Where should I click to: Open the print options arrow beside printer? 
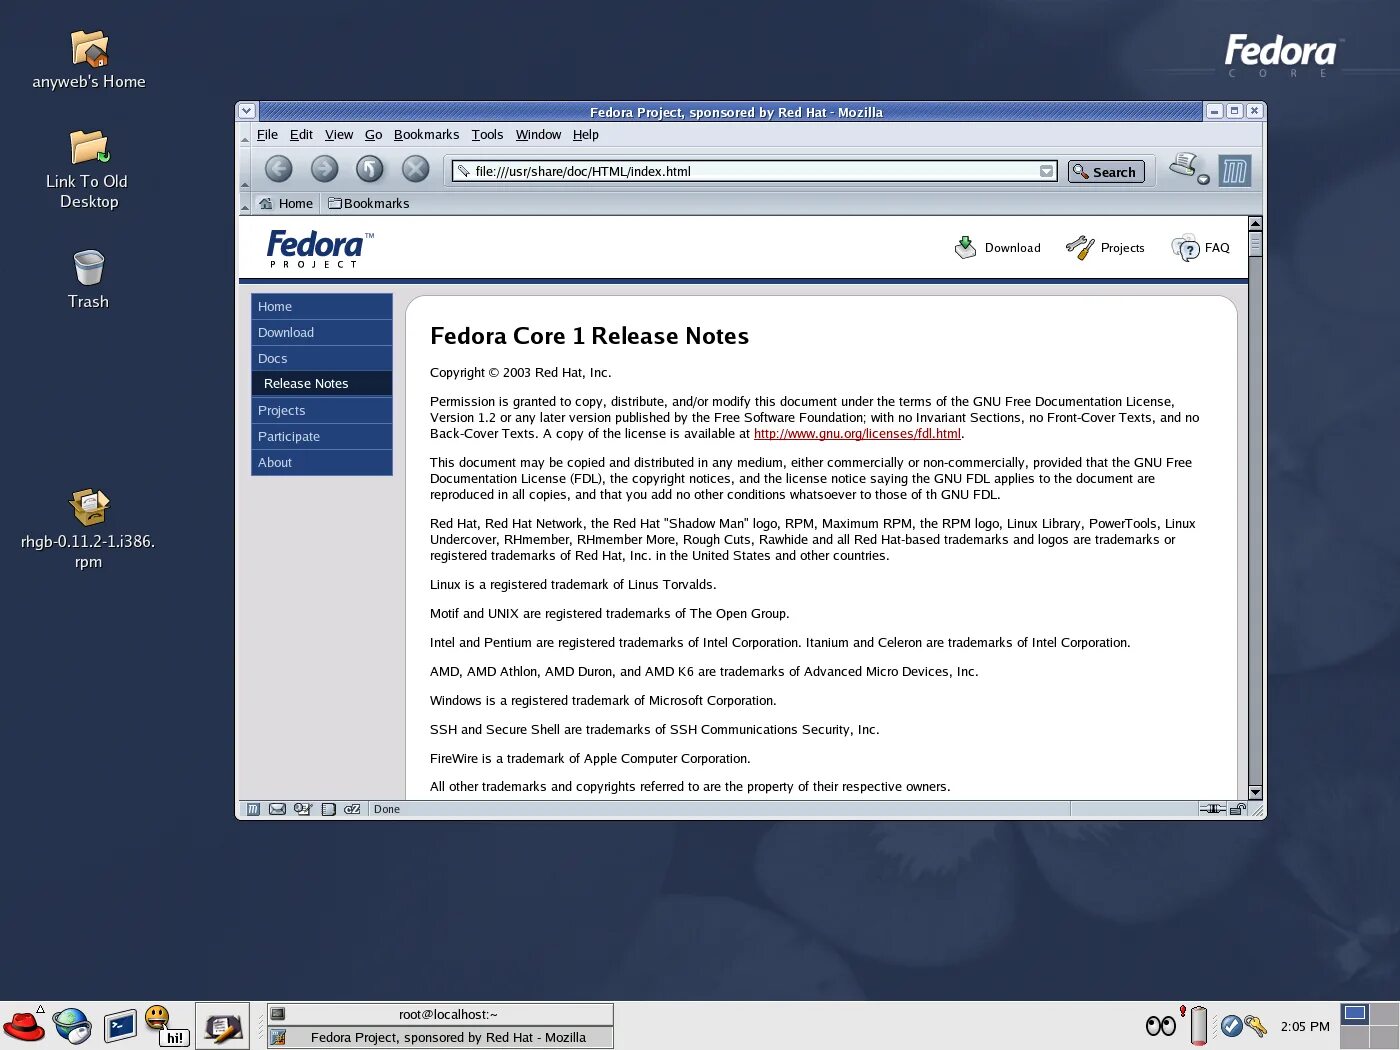pos(1204,179)
